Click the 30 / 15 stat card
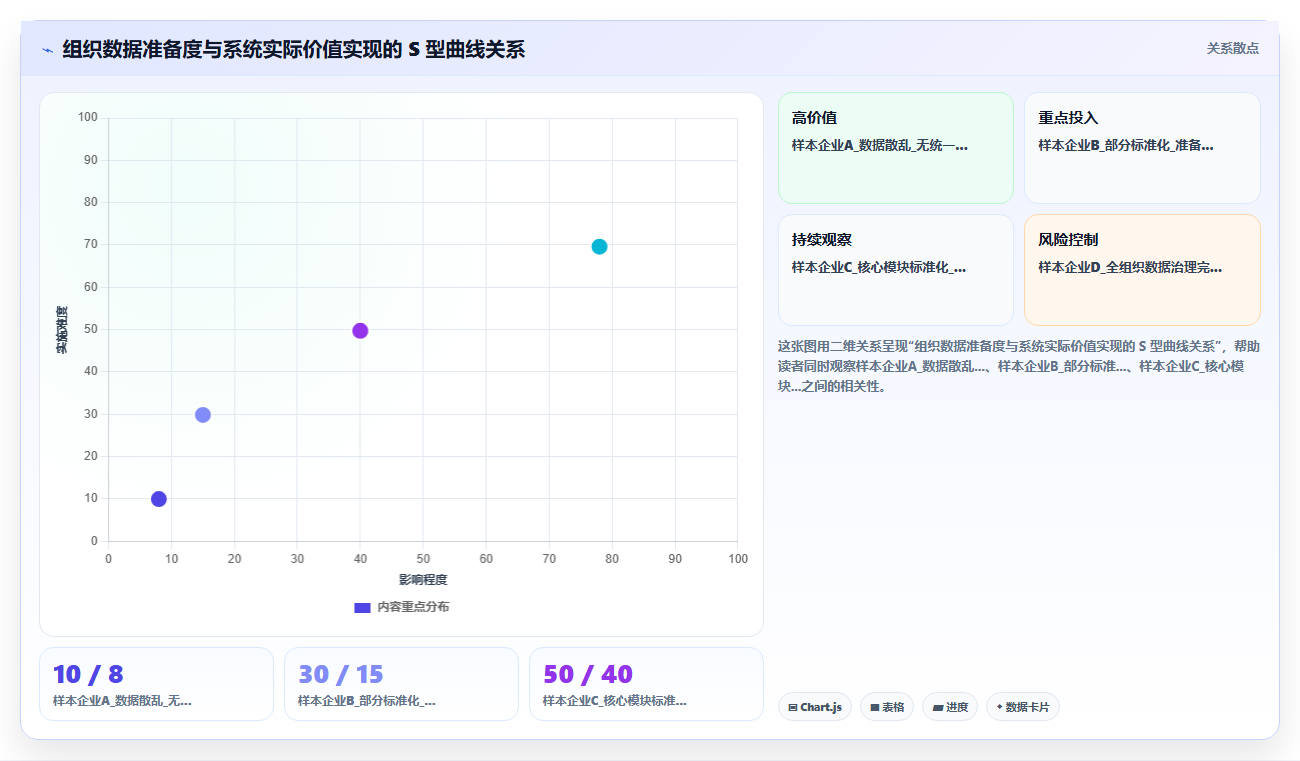This screenshot has height=761, width=1300. pos(401,684)
